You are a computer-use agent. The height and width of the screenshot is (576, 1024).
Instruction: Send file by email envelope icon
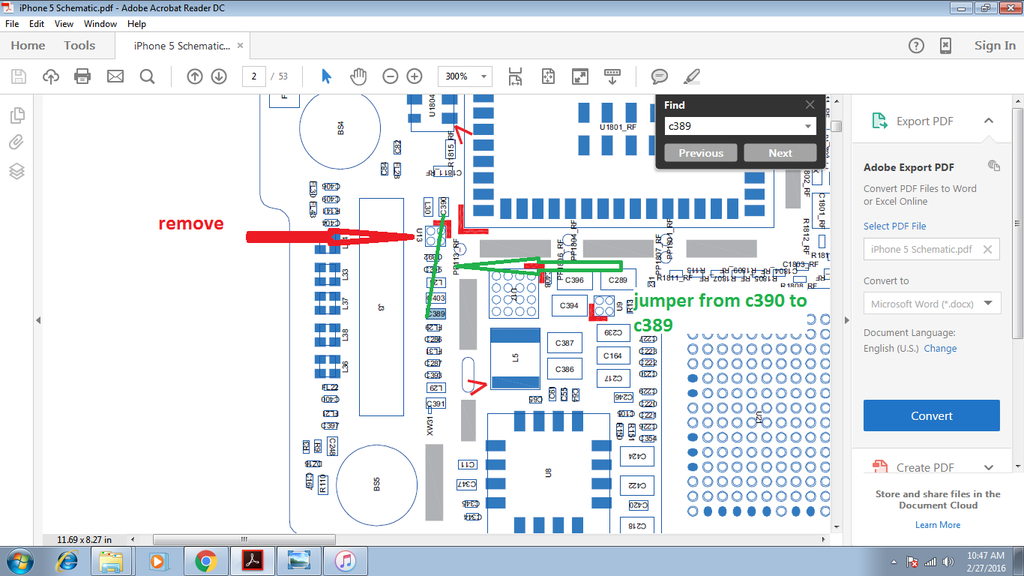pyautogui.click(x=115, y=76)
